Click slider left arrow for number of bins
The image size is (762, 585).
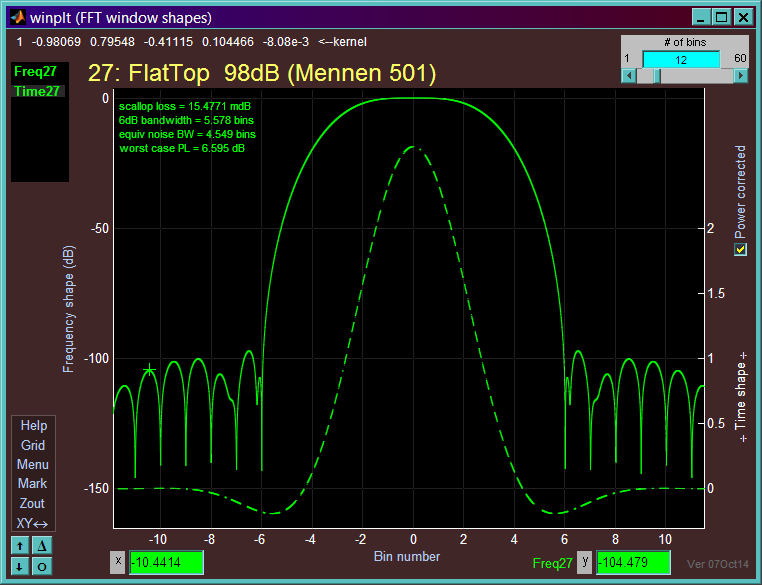point(629,76)
